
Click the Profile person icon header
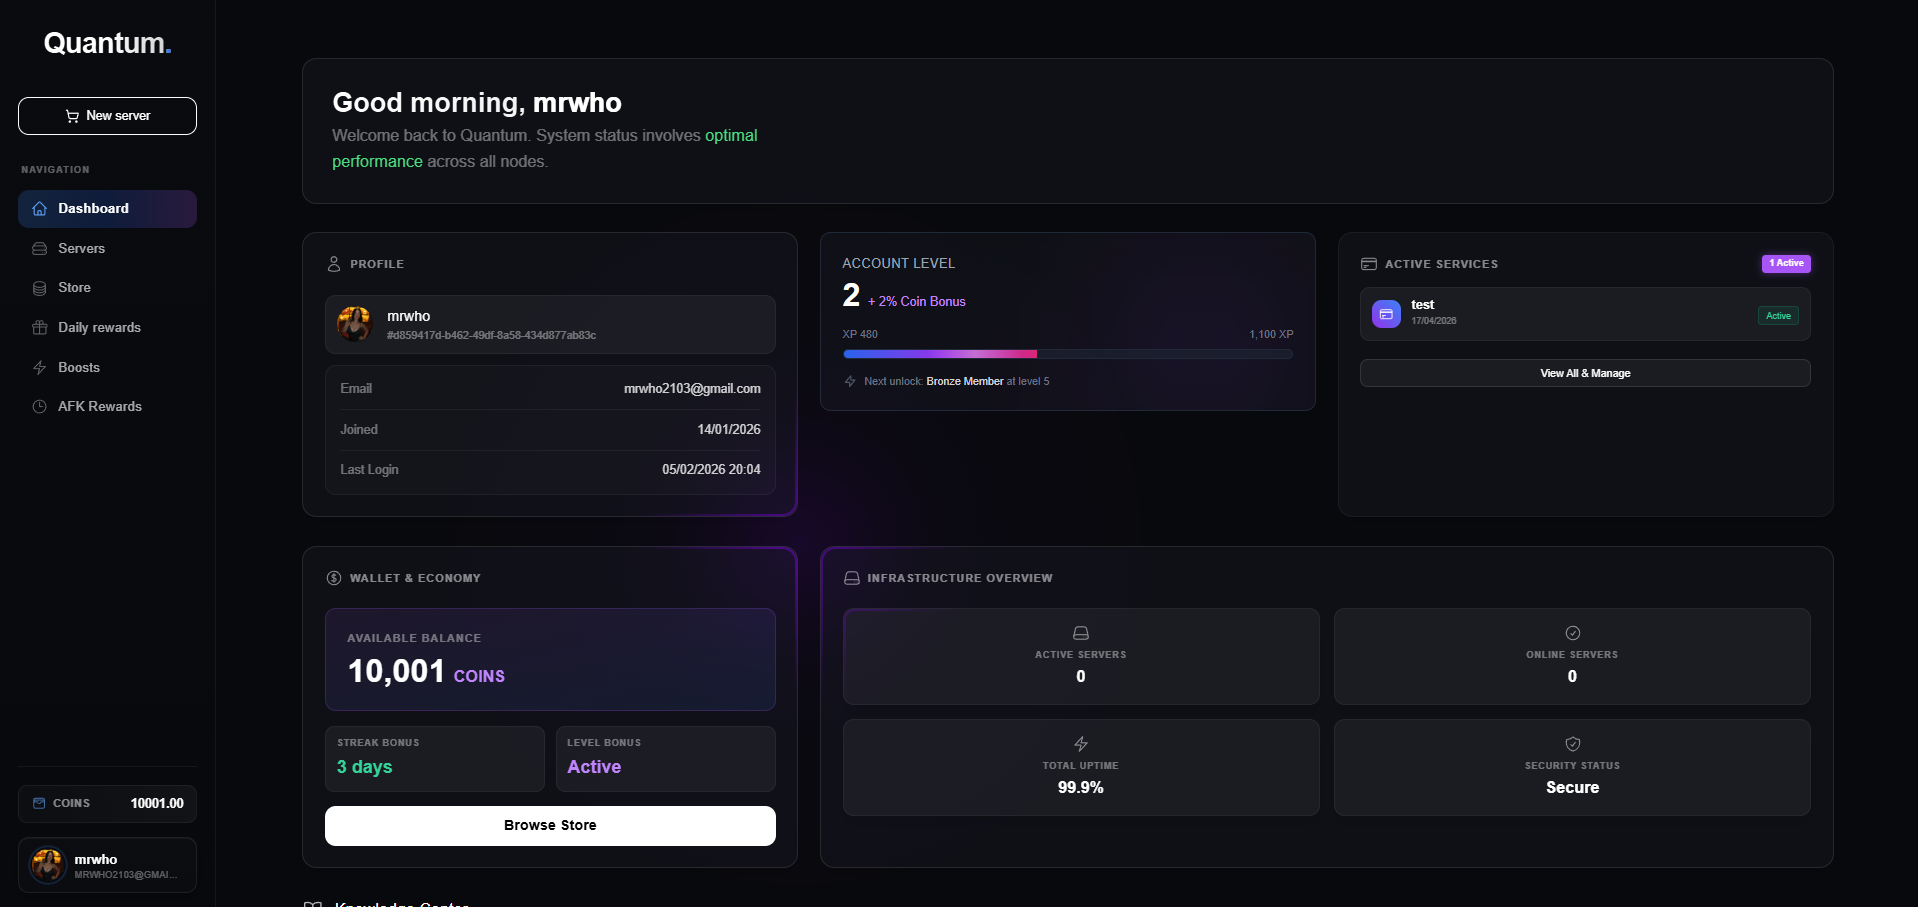[334, 263]
